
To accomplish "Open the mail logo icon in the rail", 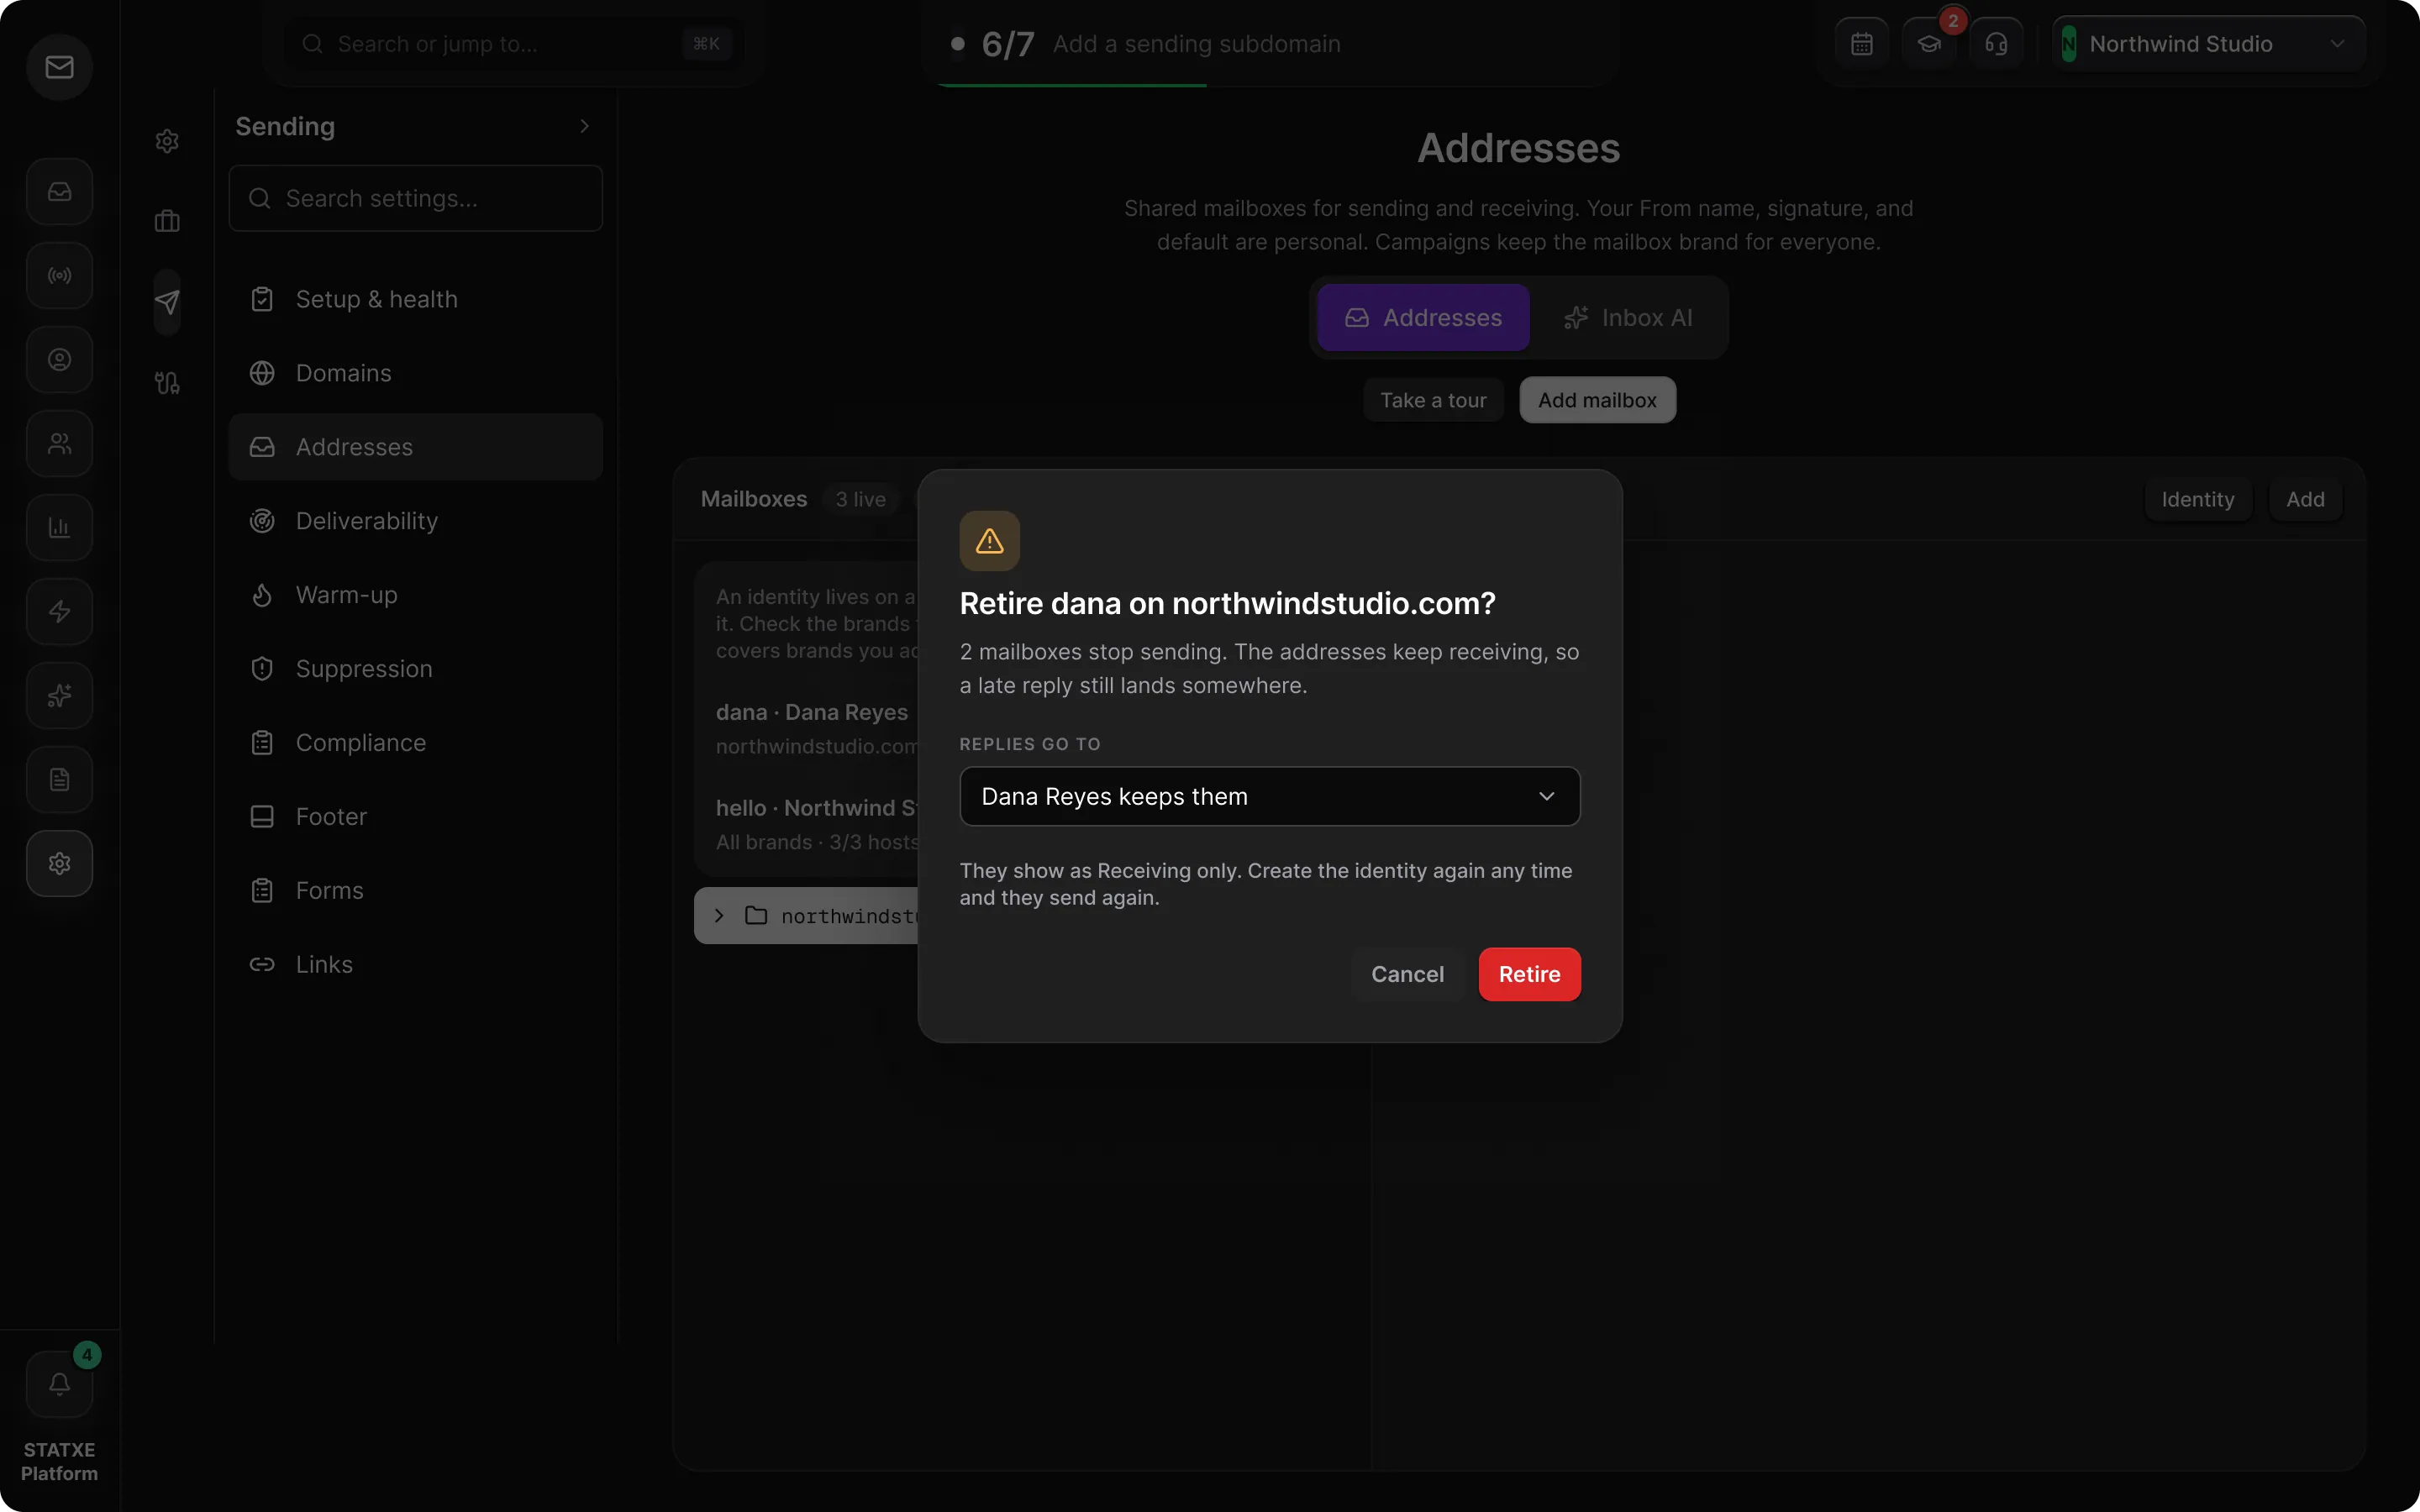I will [x=59, y=67].
